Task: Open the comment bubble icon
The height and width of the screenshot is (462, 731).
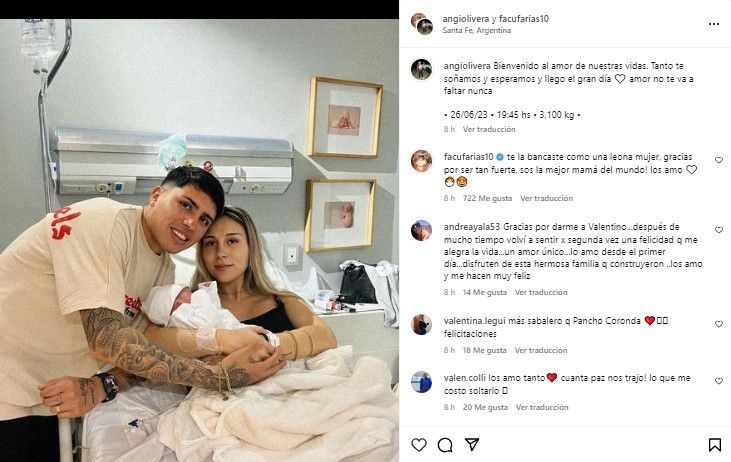Action: [x=445, y=445]
